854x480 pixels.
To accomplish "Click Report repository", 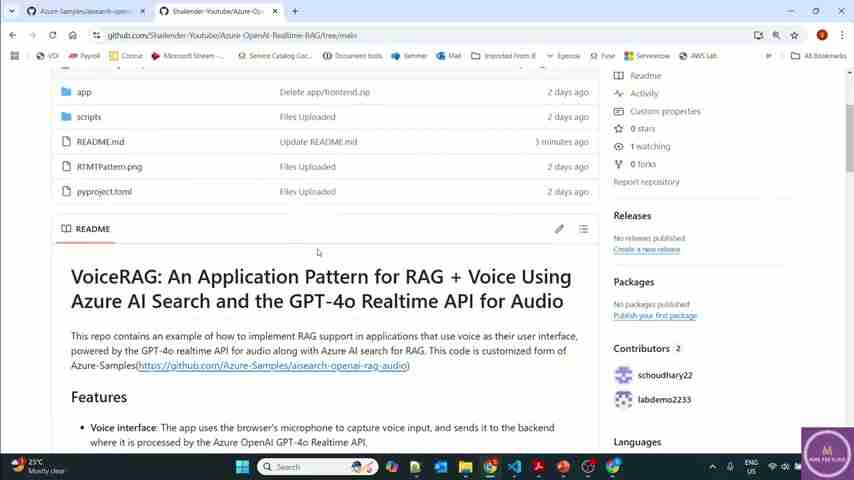I will point(646,182).
